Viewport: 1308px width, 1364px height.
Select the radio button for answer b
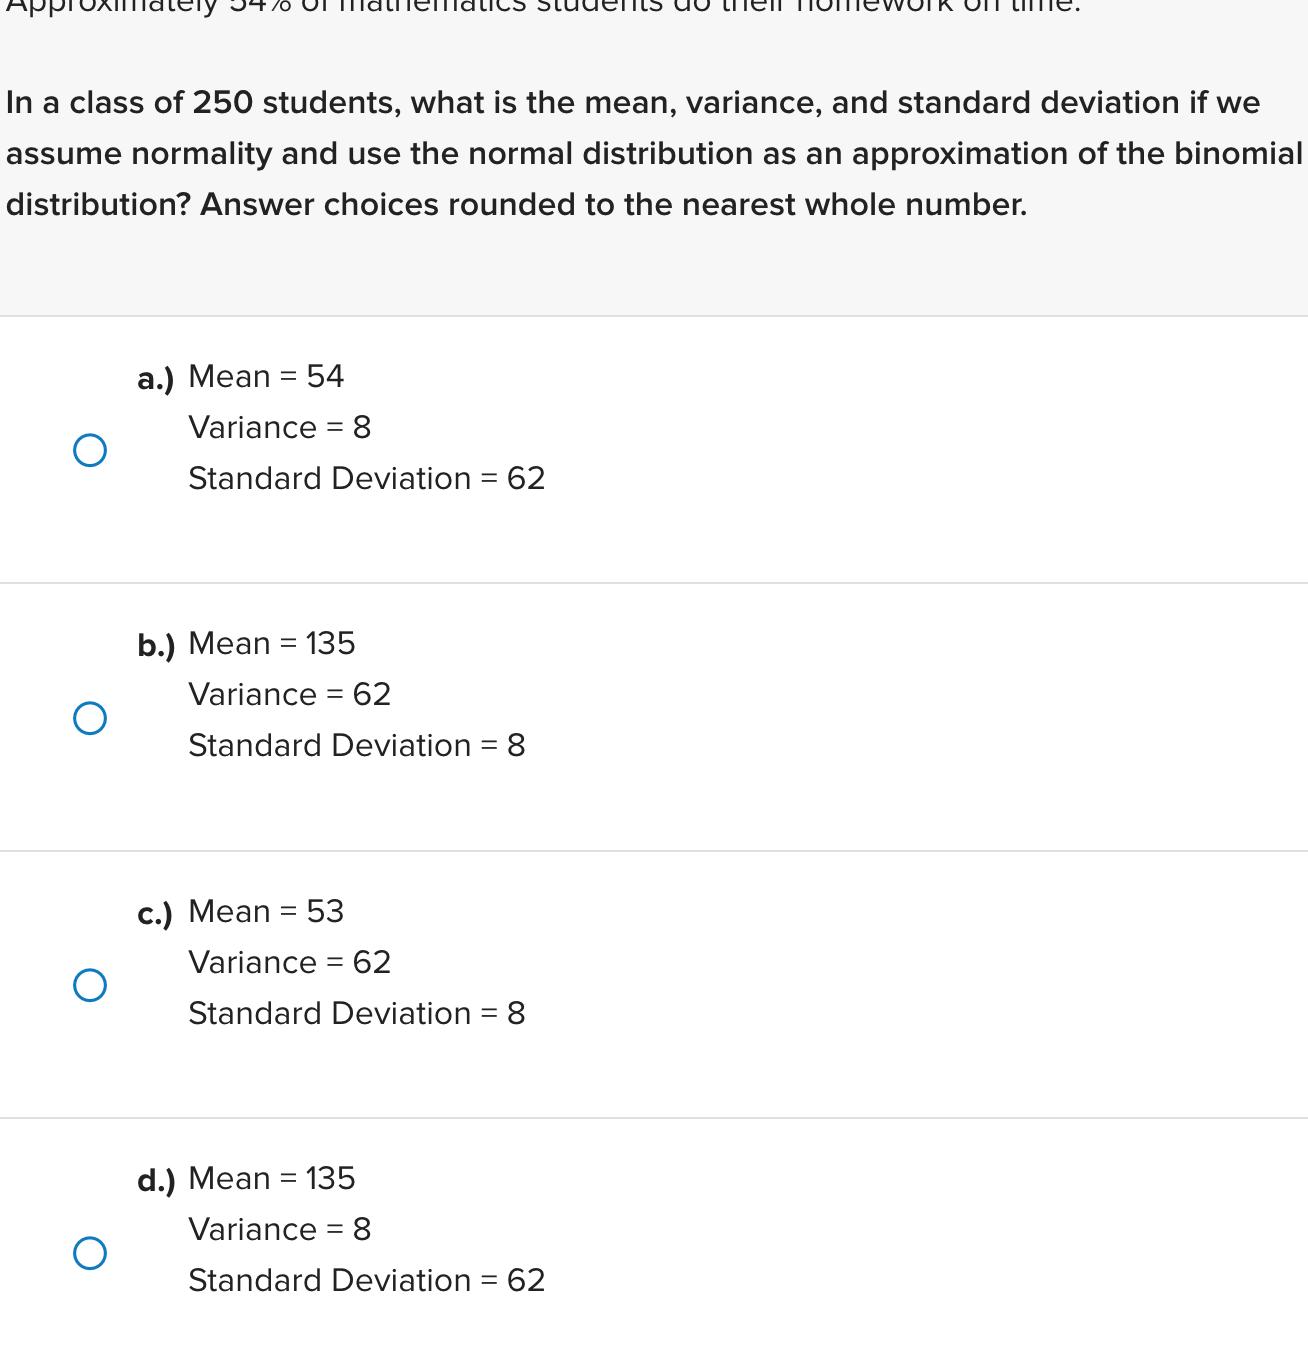pyautogui.click(x=90, y=717)
